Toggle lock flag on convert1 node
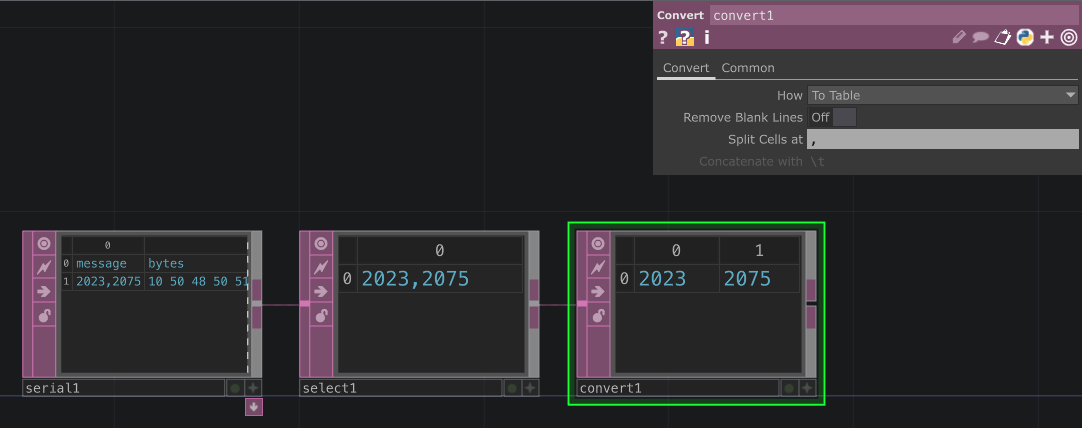Image resolution: width=1082 pixels, height=428 pixels. 597,315
